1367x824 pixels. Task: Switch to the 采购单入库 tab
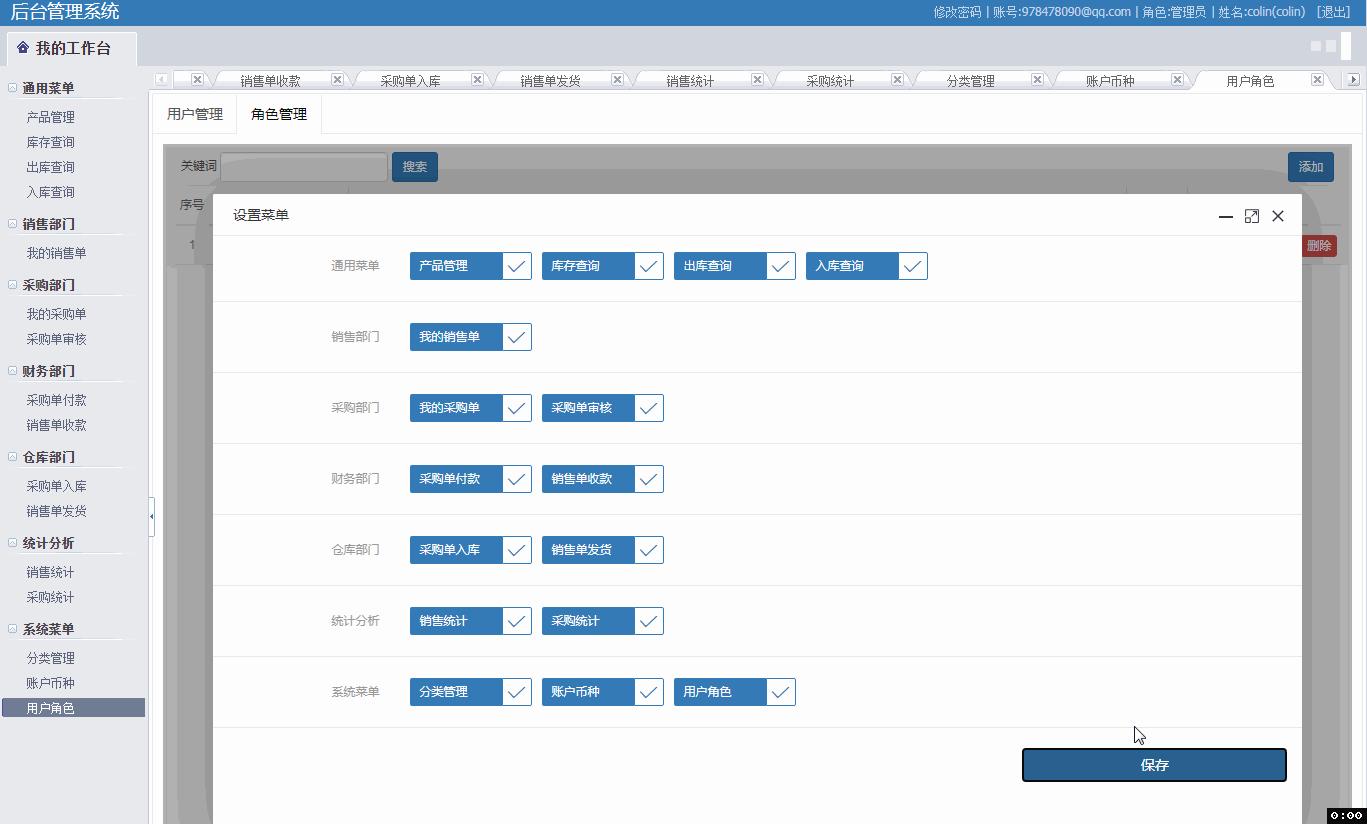[410, 81]
